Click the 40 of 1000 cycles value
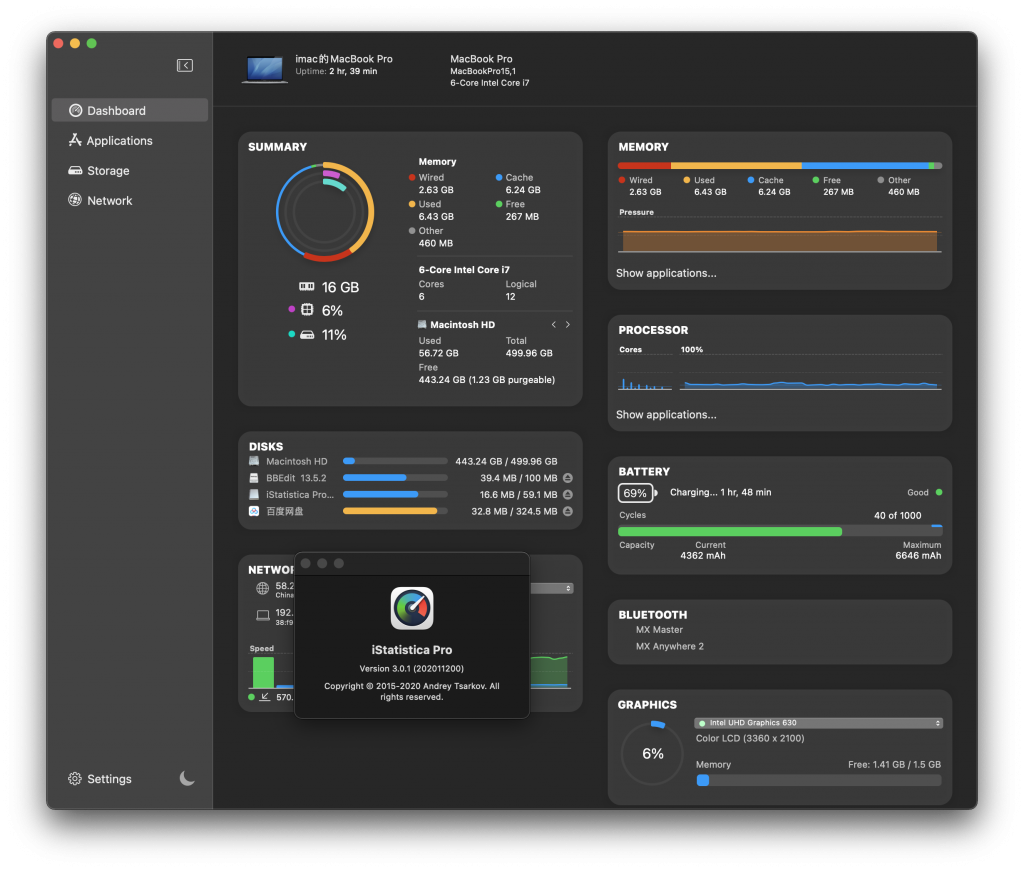1024x871 pixels. [x=897, y=515]
